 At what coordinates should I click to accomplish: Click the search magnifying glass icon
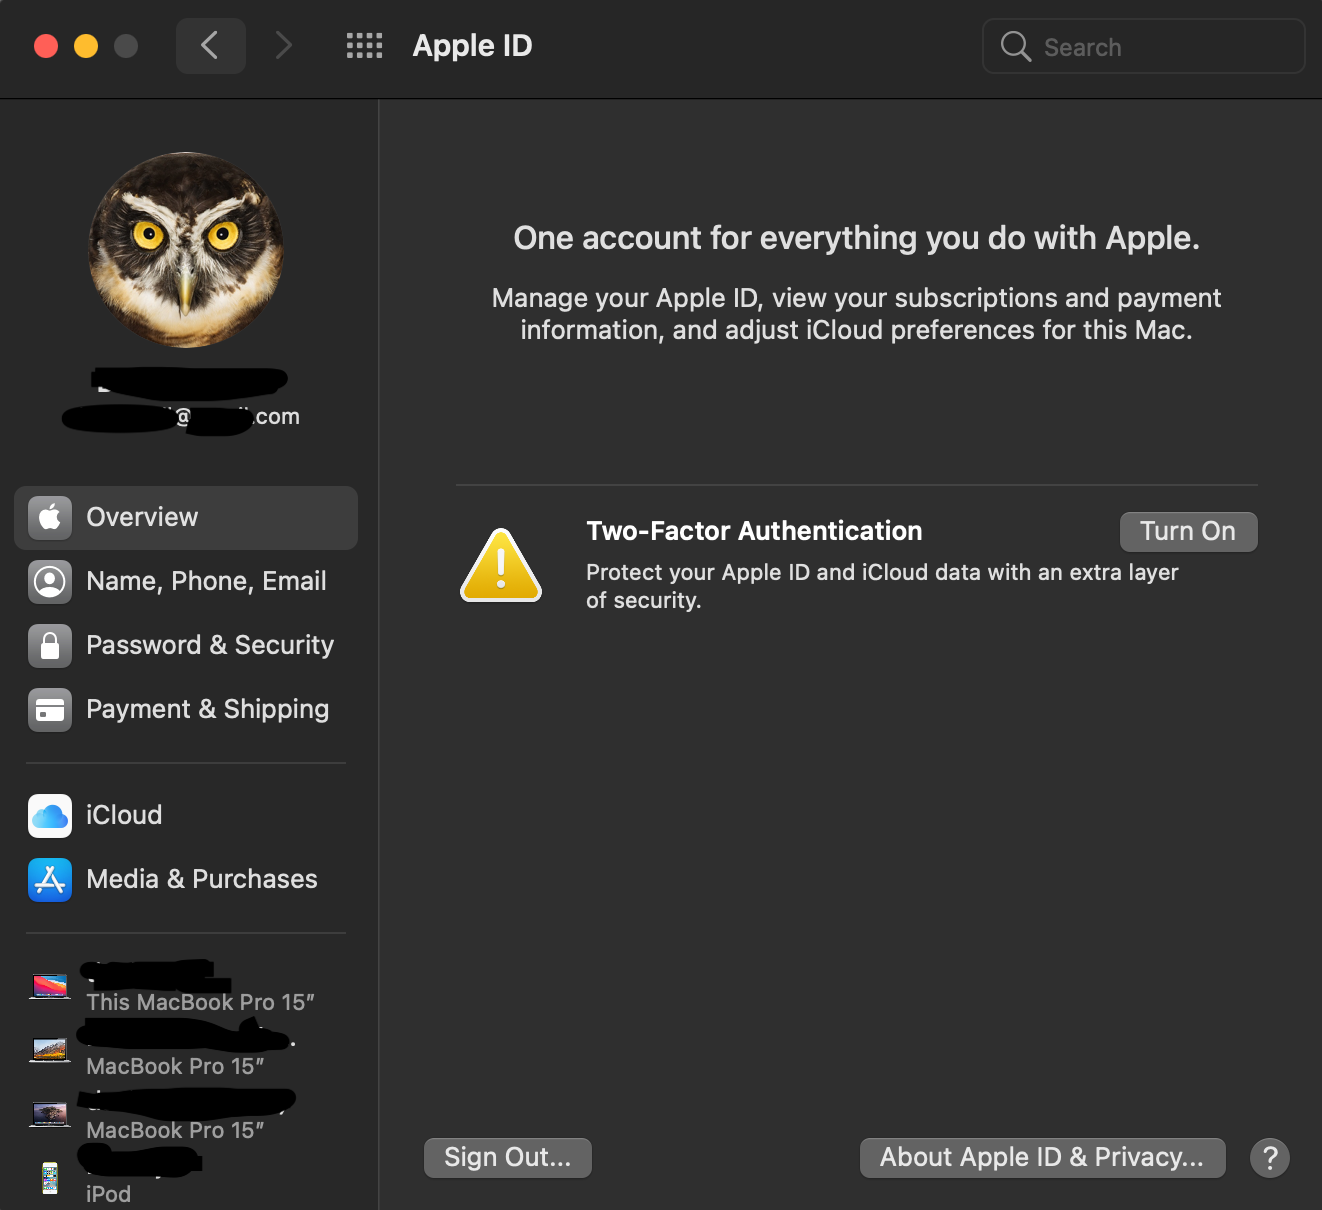point(1015,46)
